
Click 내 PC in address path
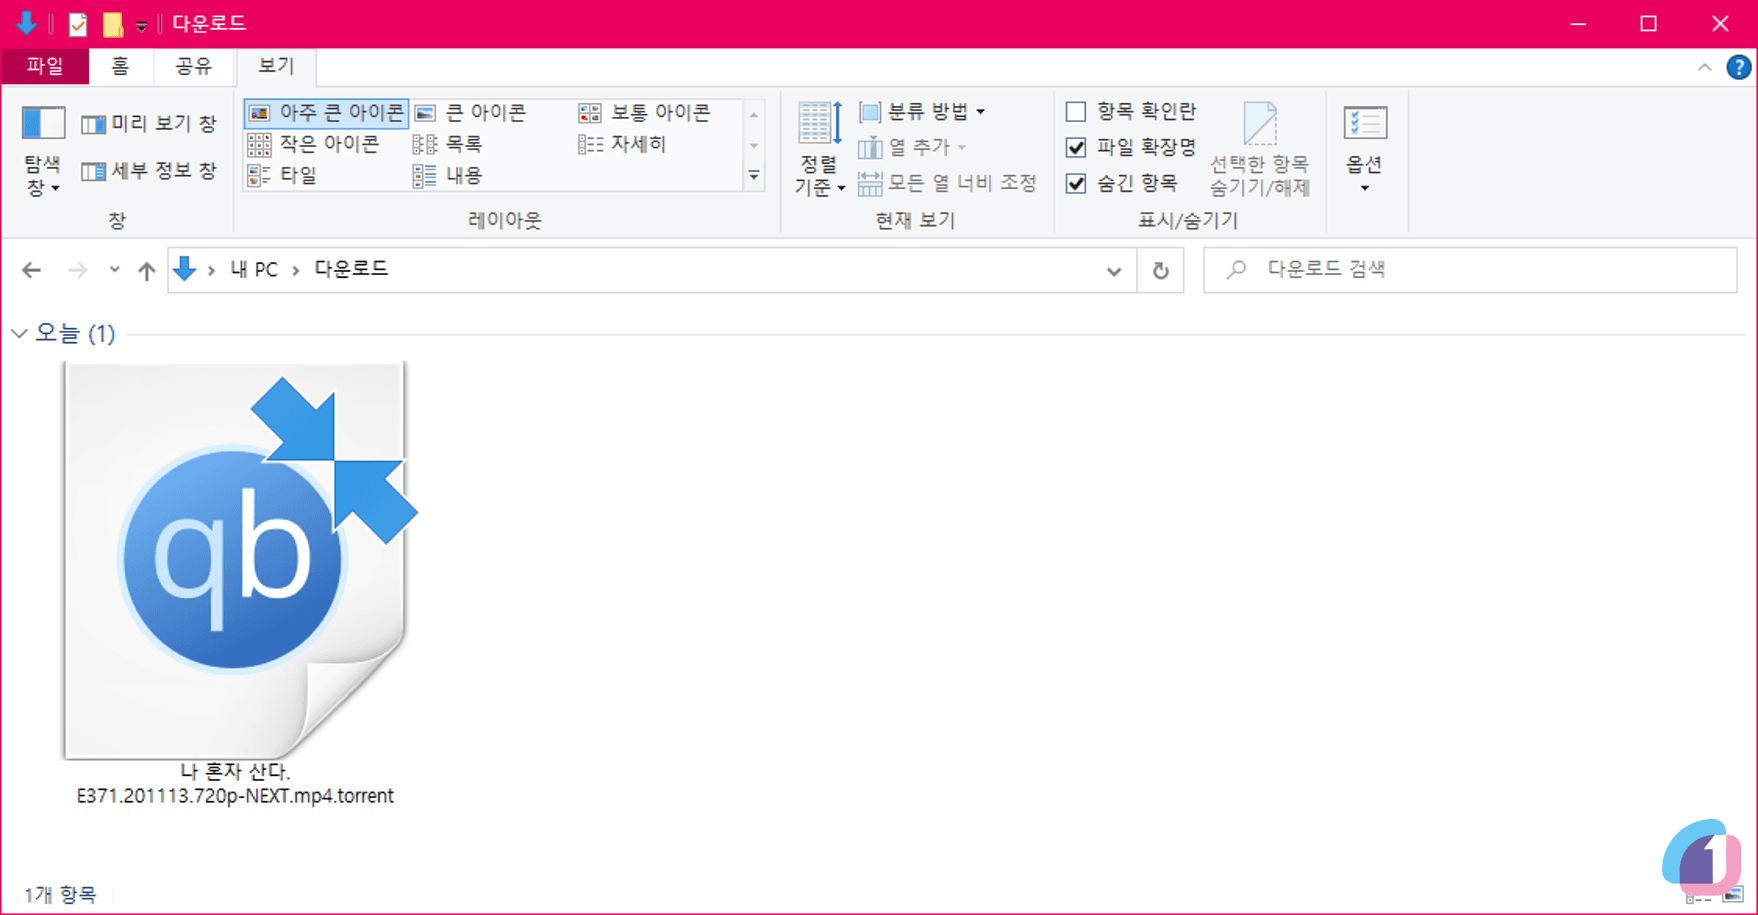[254, 270]
